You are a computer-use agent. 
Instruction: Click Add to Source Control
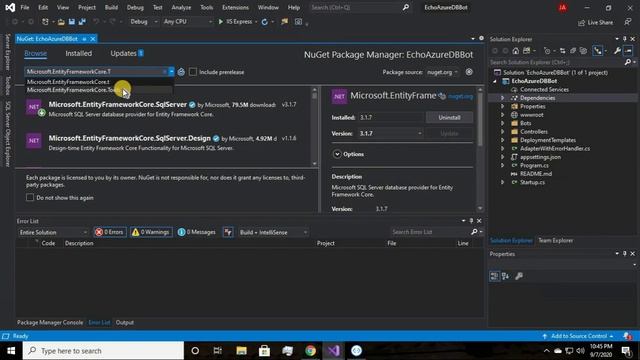(578, 336)
